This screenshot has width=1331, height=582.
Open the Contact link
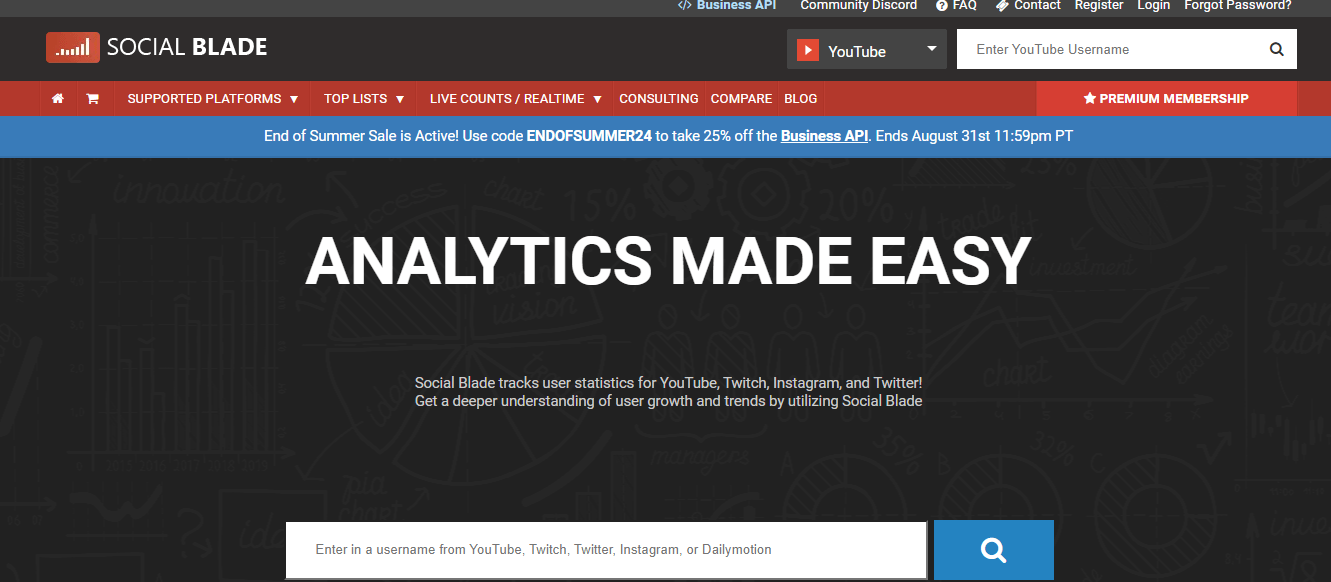1037,5
